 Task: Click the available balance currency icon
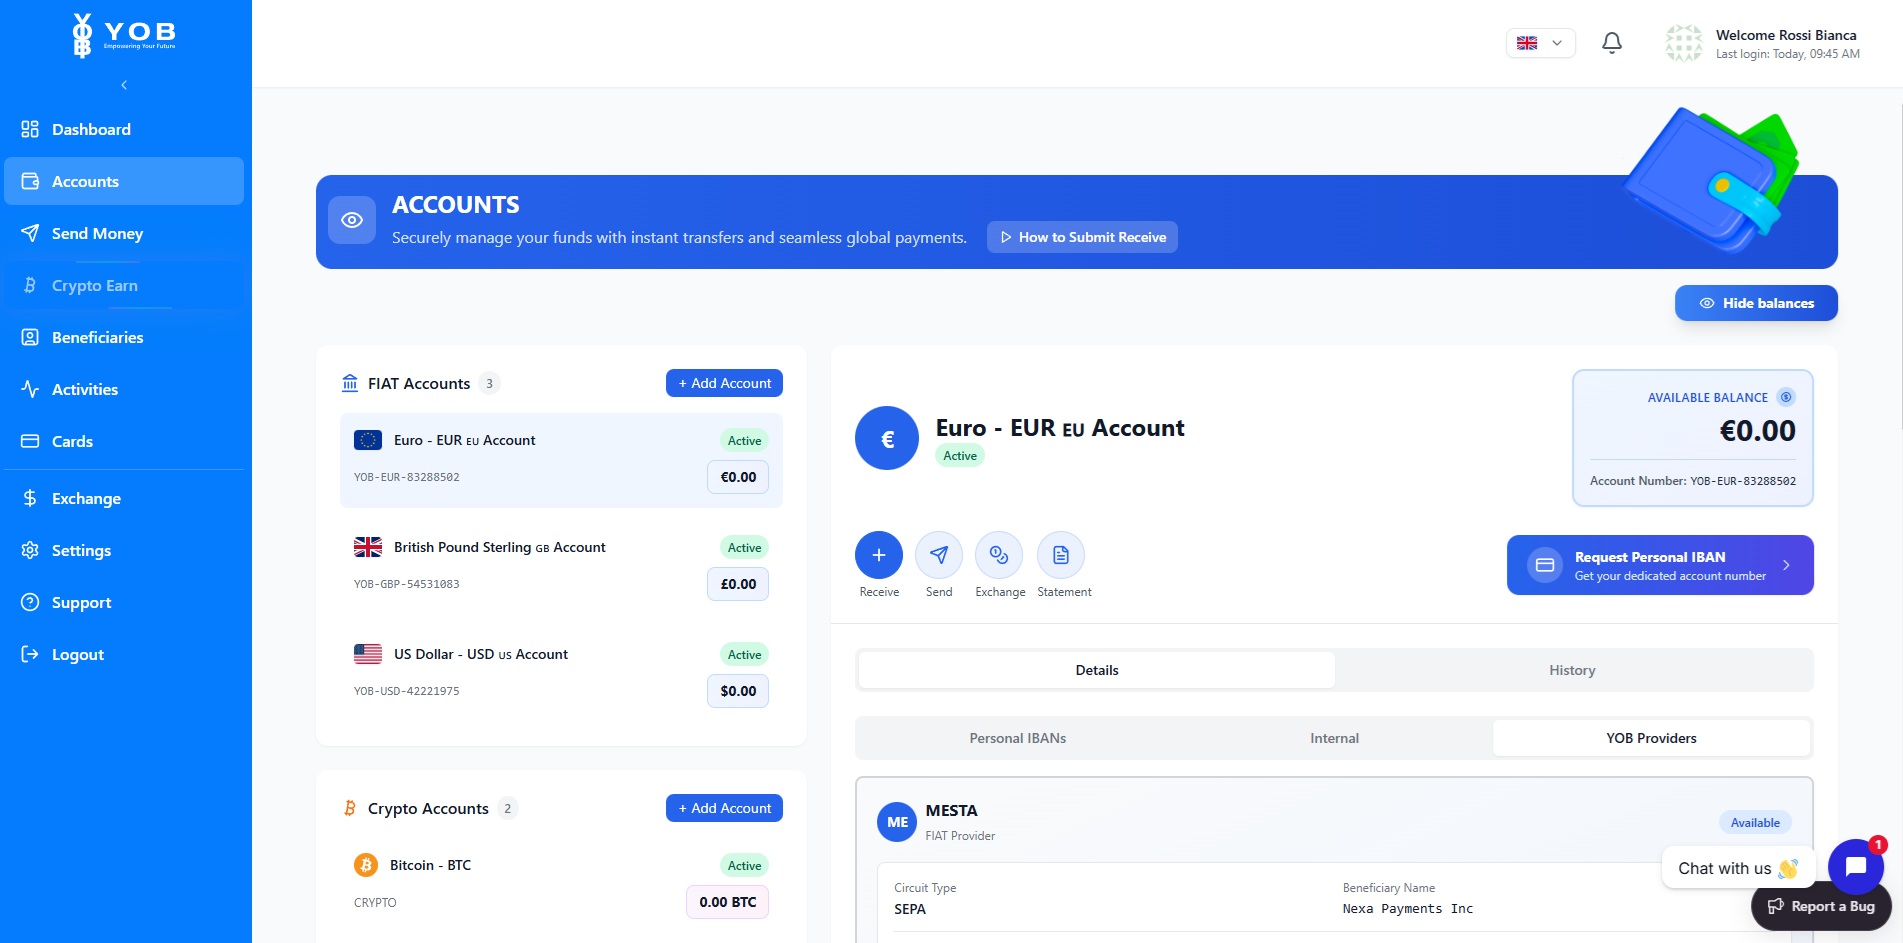coord(1786,397)
